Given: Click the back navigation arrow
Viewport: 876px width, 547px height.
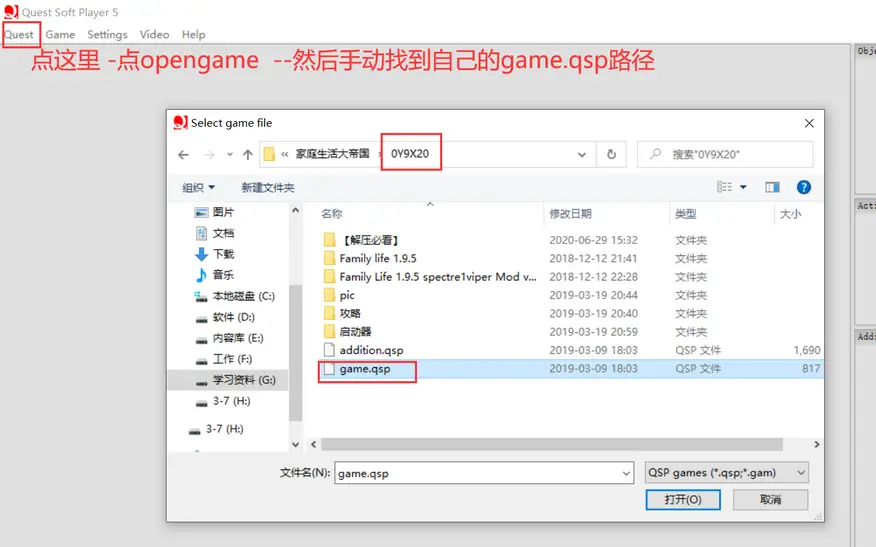Looking at the screenshot, I should (183, 155).
